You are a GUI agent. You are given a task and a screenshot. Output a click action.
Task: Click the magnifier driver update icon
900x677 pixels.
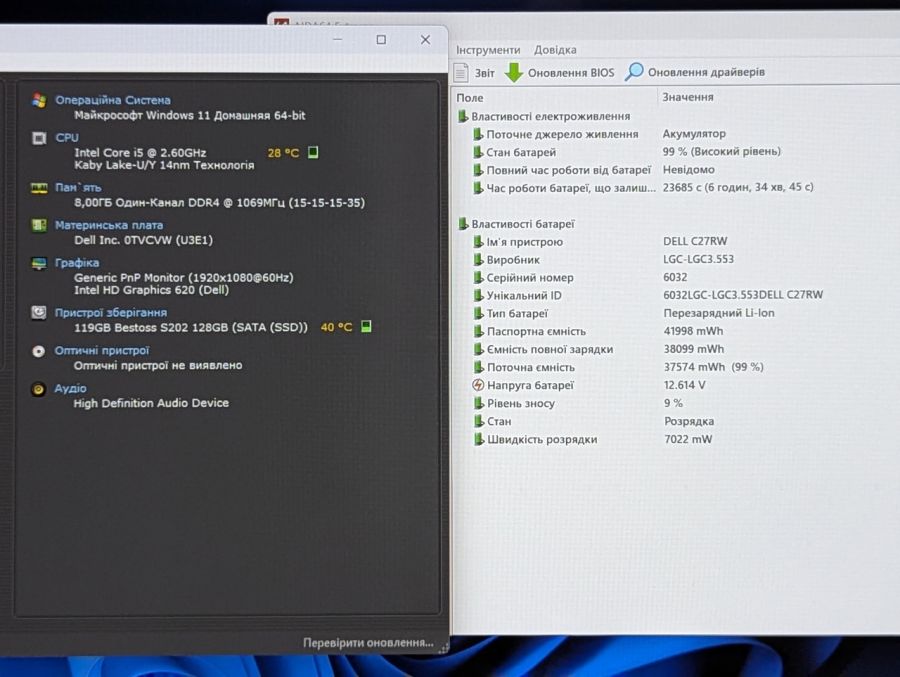click(x=634, y=72)
